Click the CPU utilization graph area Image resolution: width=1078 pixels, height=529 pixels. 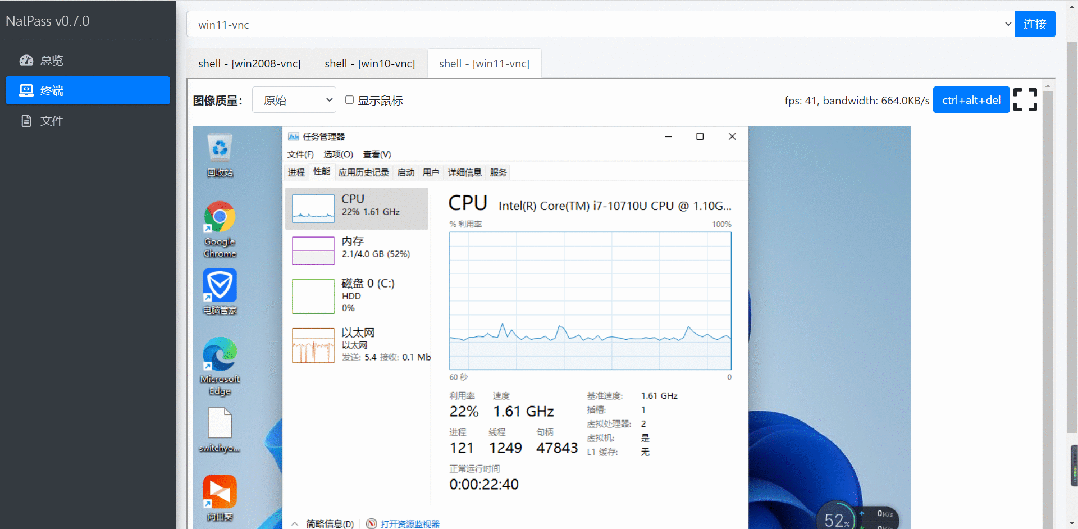[591, 302]
